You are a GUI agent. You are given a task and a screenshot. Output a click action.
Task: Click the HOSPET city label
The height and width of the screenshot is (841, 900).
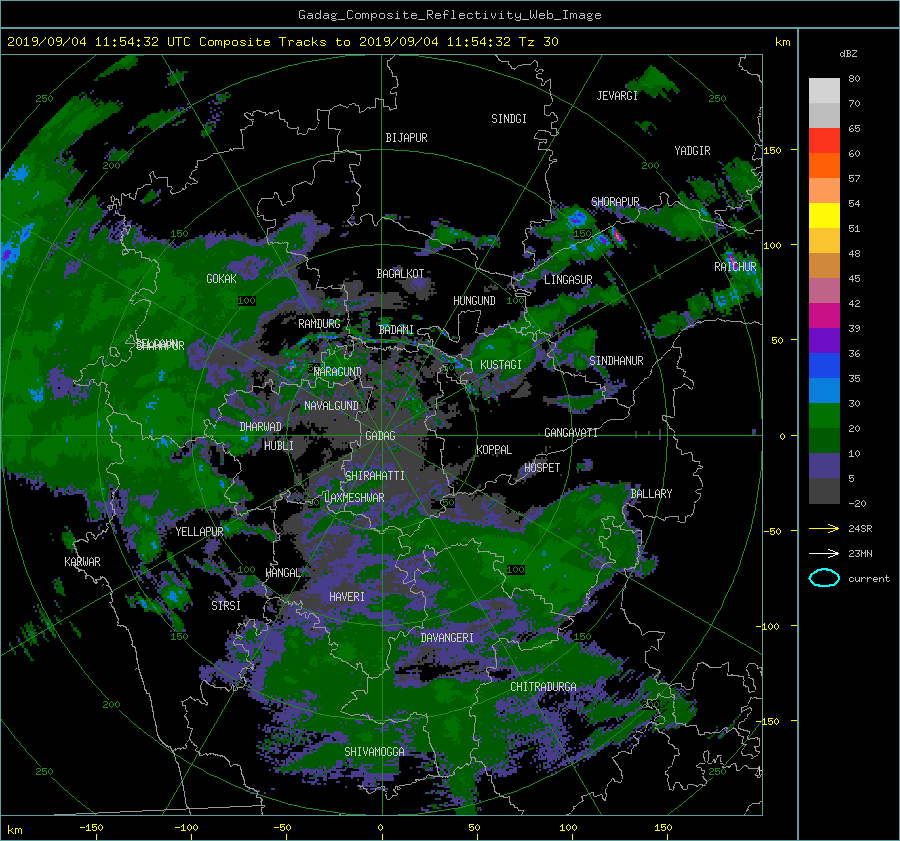tap(542, 468)
